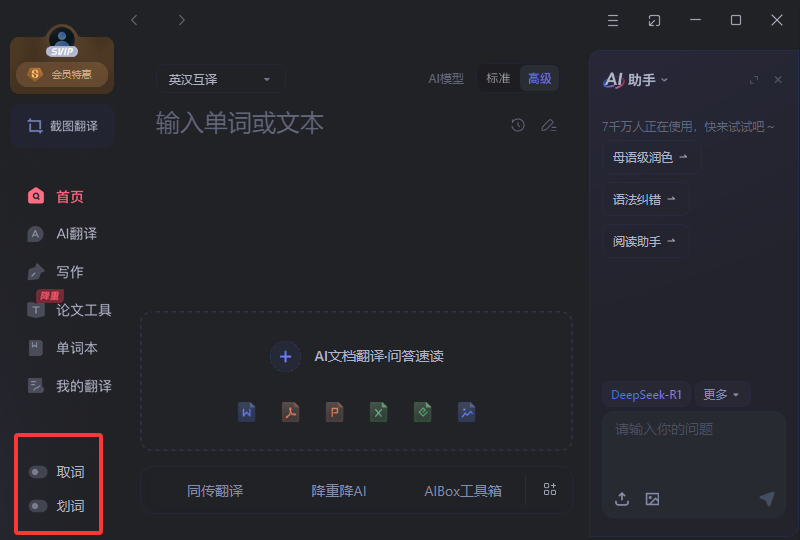800x540 pixels.
Task: Open the more-tools grid icon
Action: tap(549, 489)
